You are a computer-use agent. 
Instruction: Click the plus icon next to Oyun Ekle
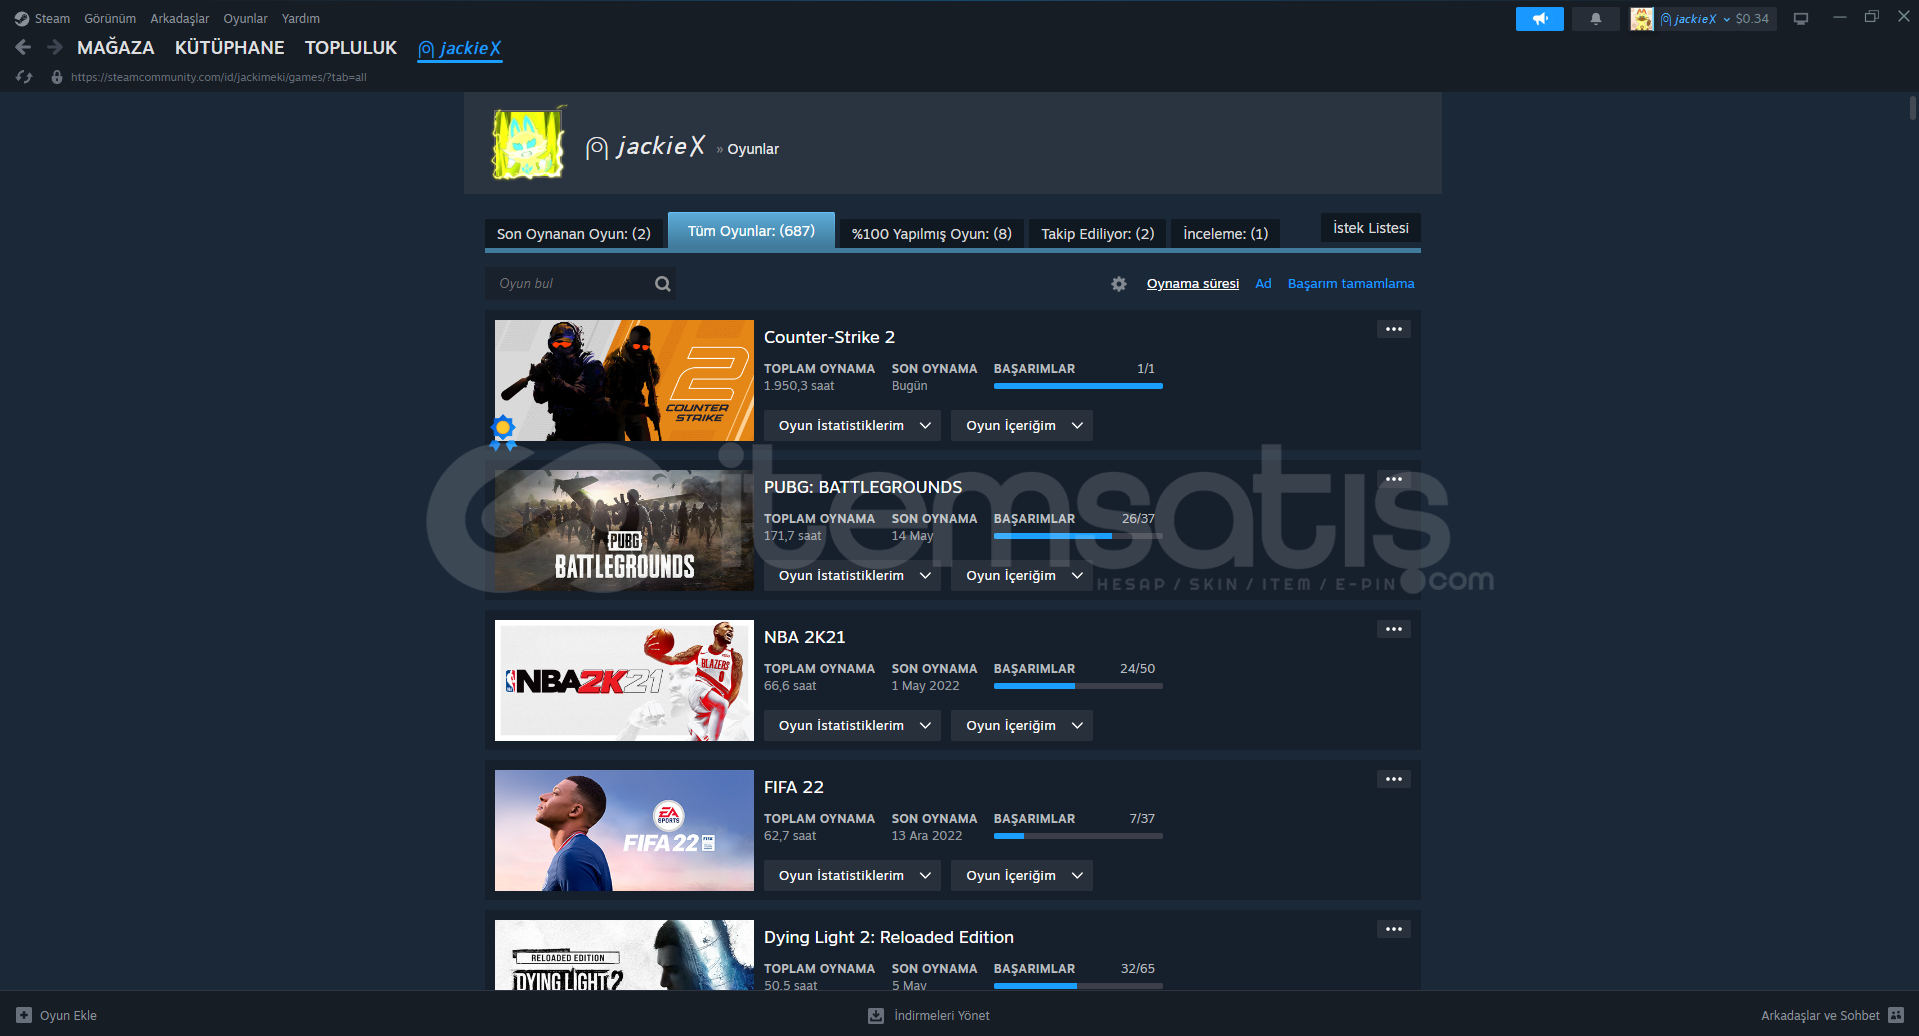click(24, 1015)
